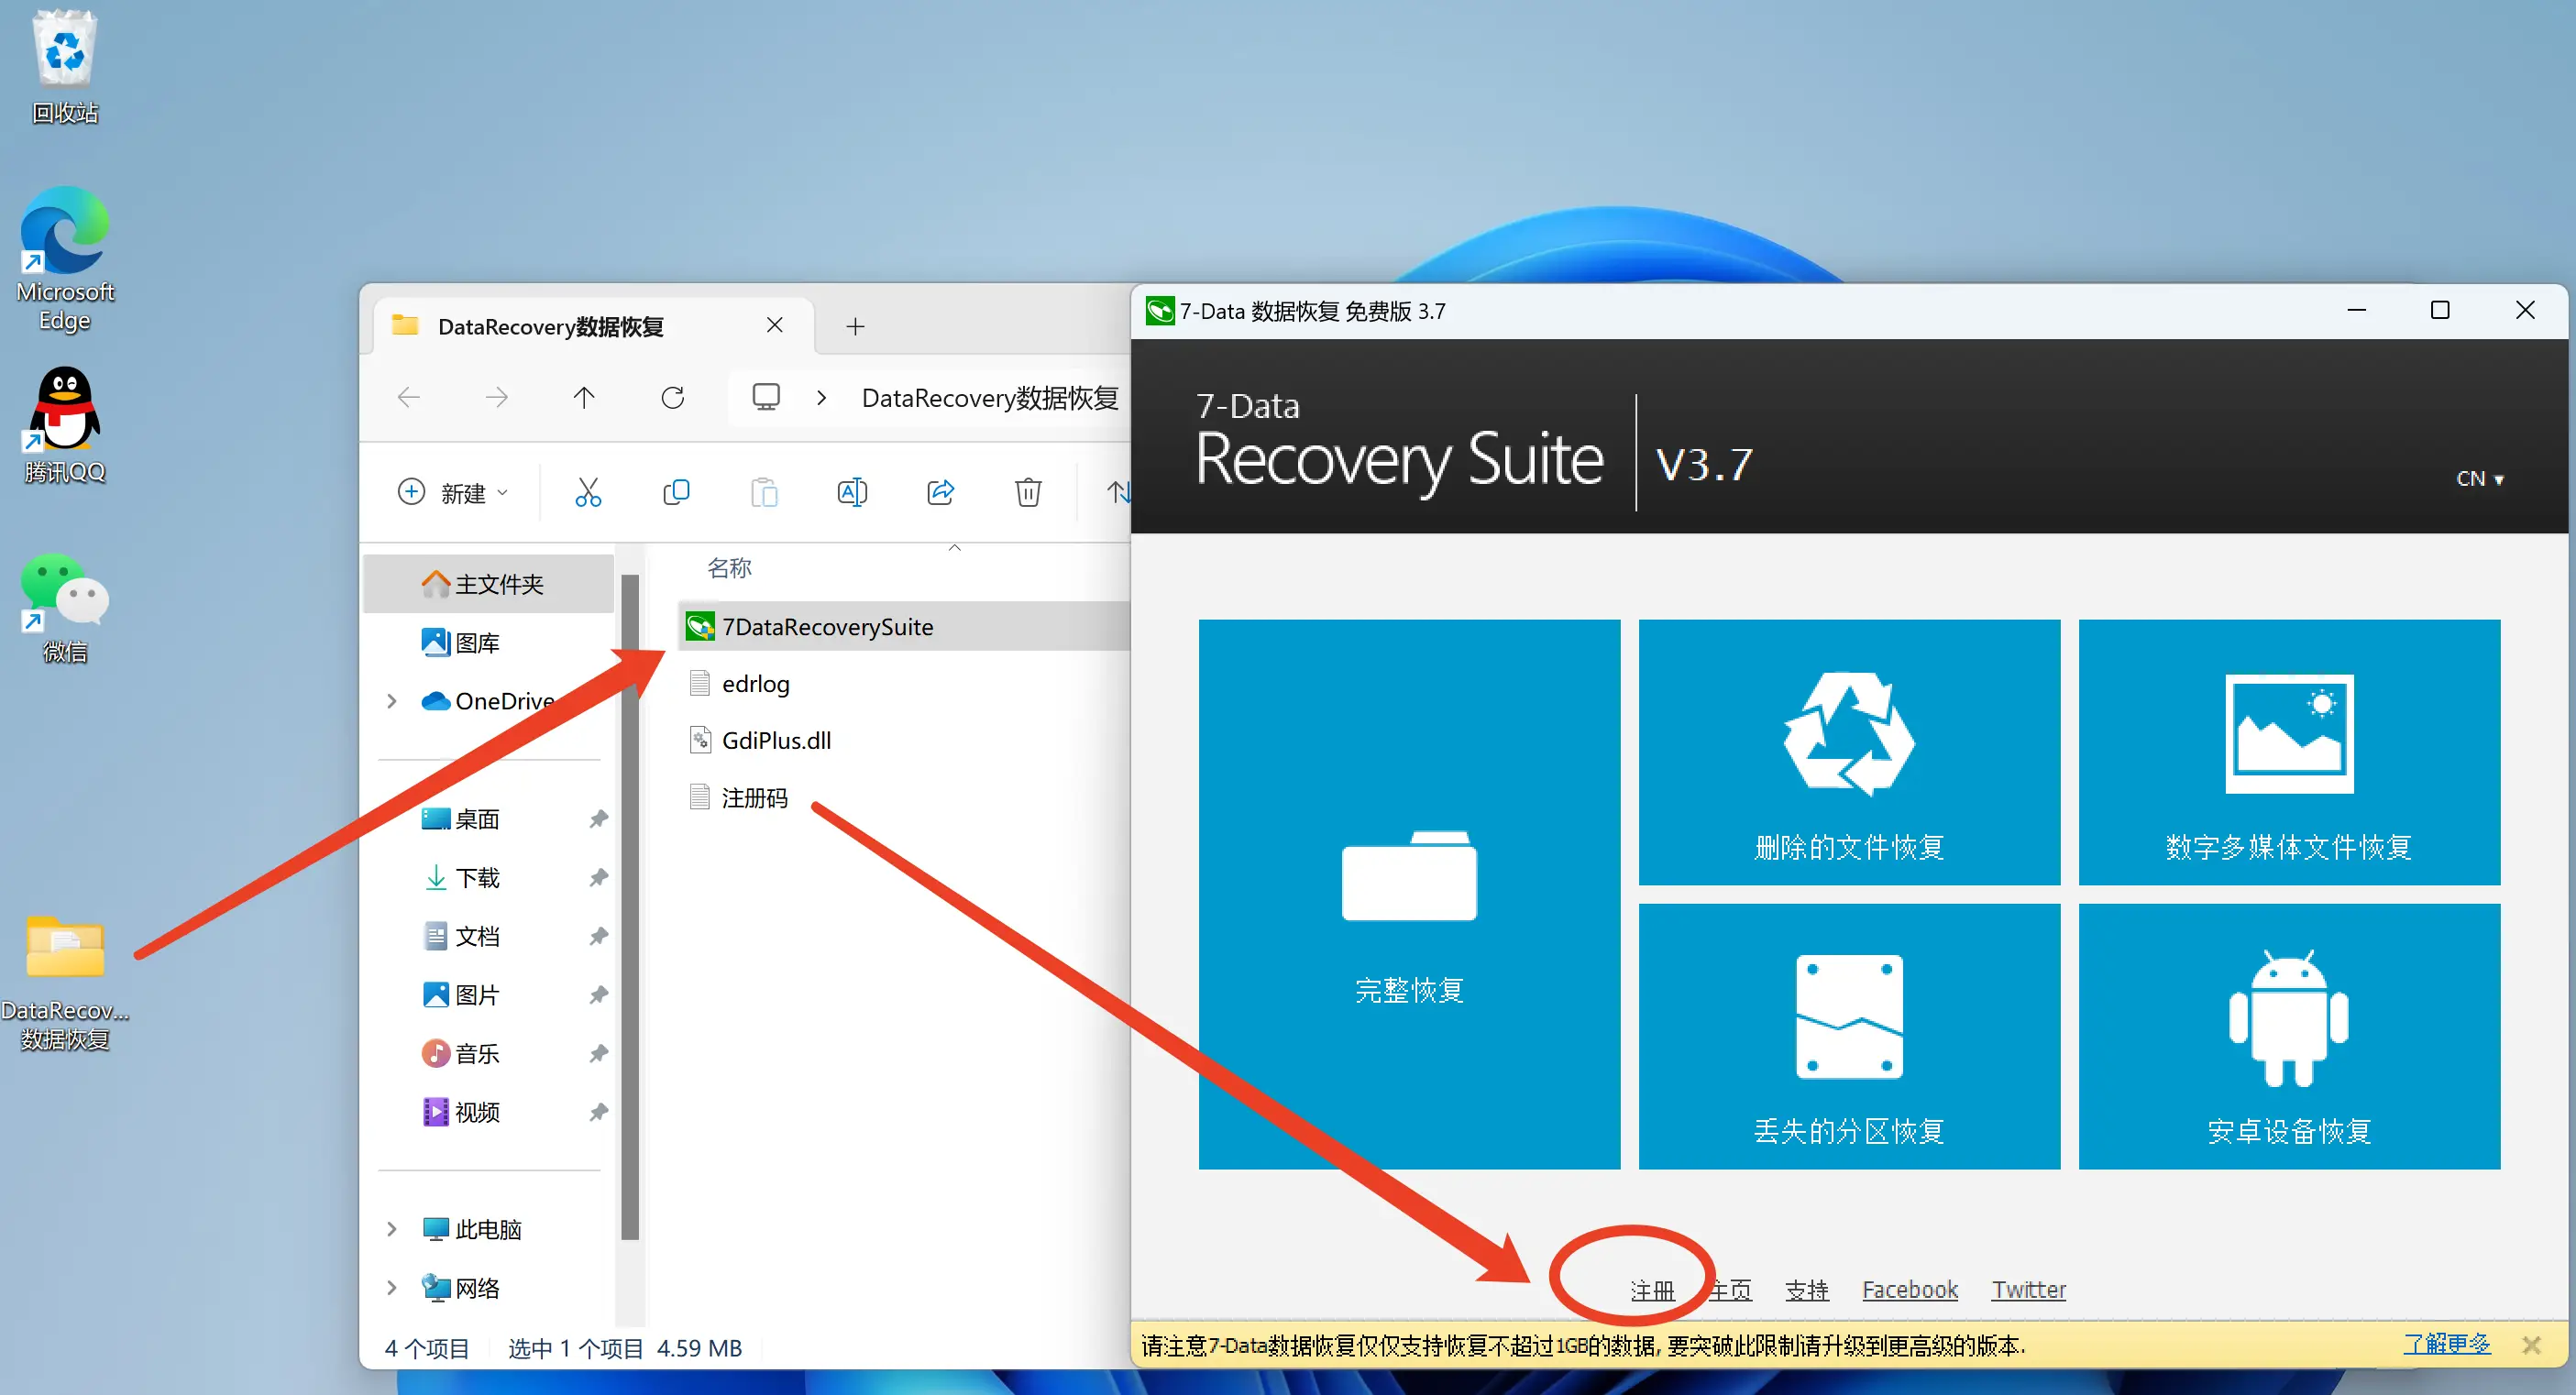Open the CN language dropdown
The height and width of the screenshot is (1395, 2576).
2479,479
